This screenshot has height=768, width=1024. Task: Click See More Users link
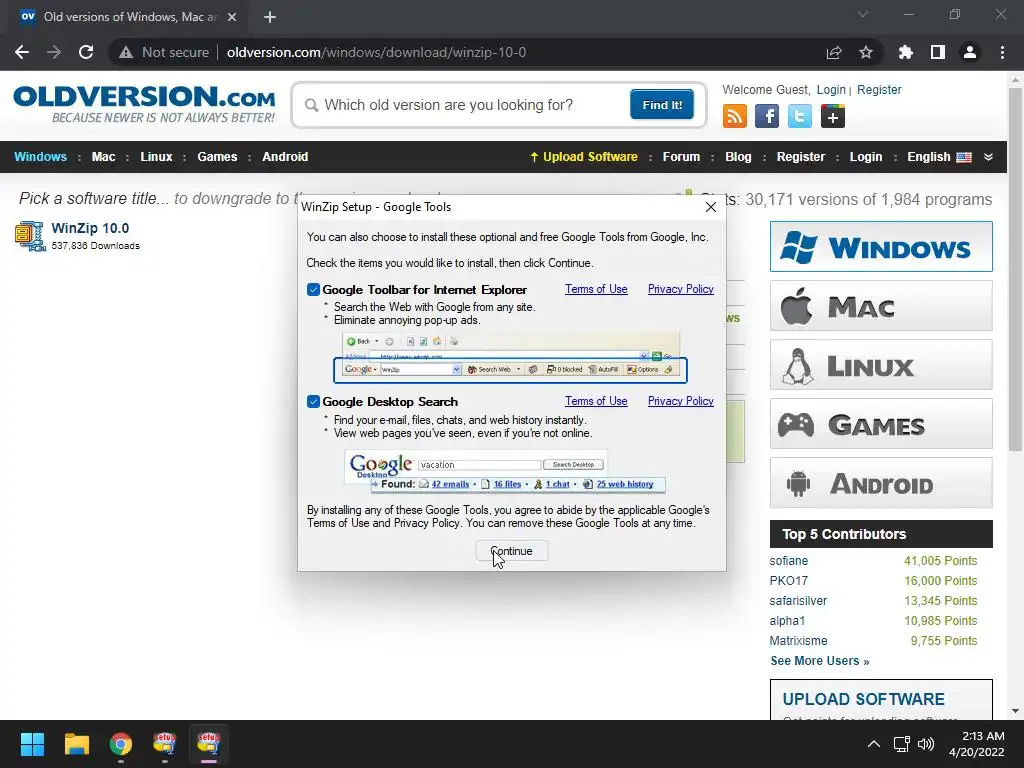tap(820, 661)
